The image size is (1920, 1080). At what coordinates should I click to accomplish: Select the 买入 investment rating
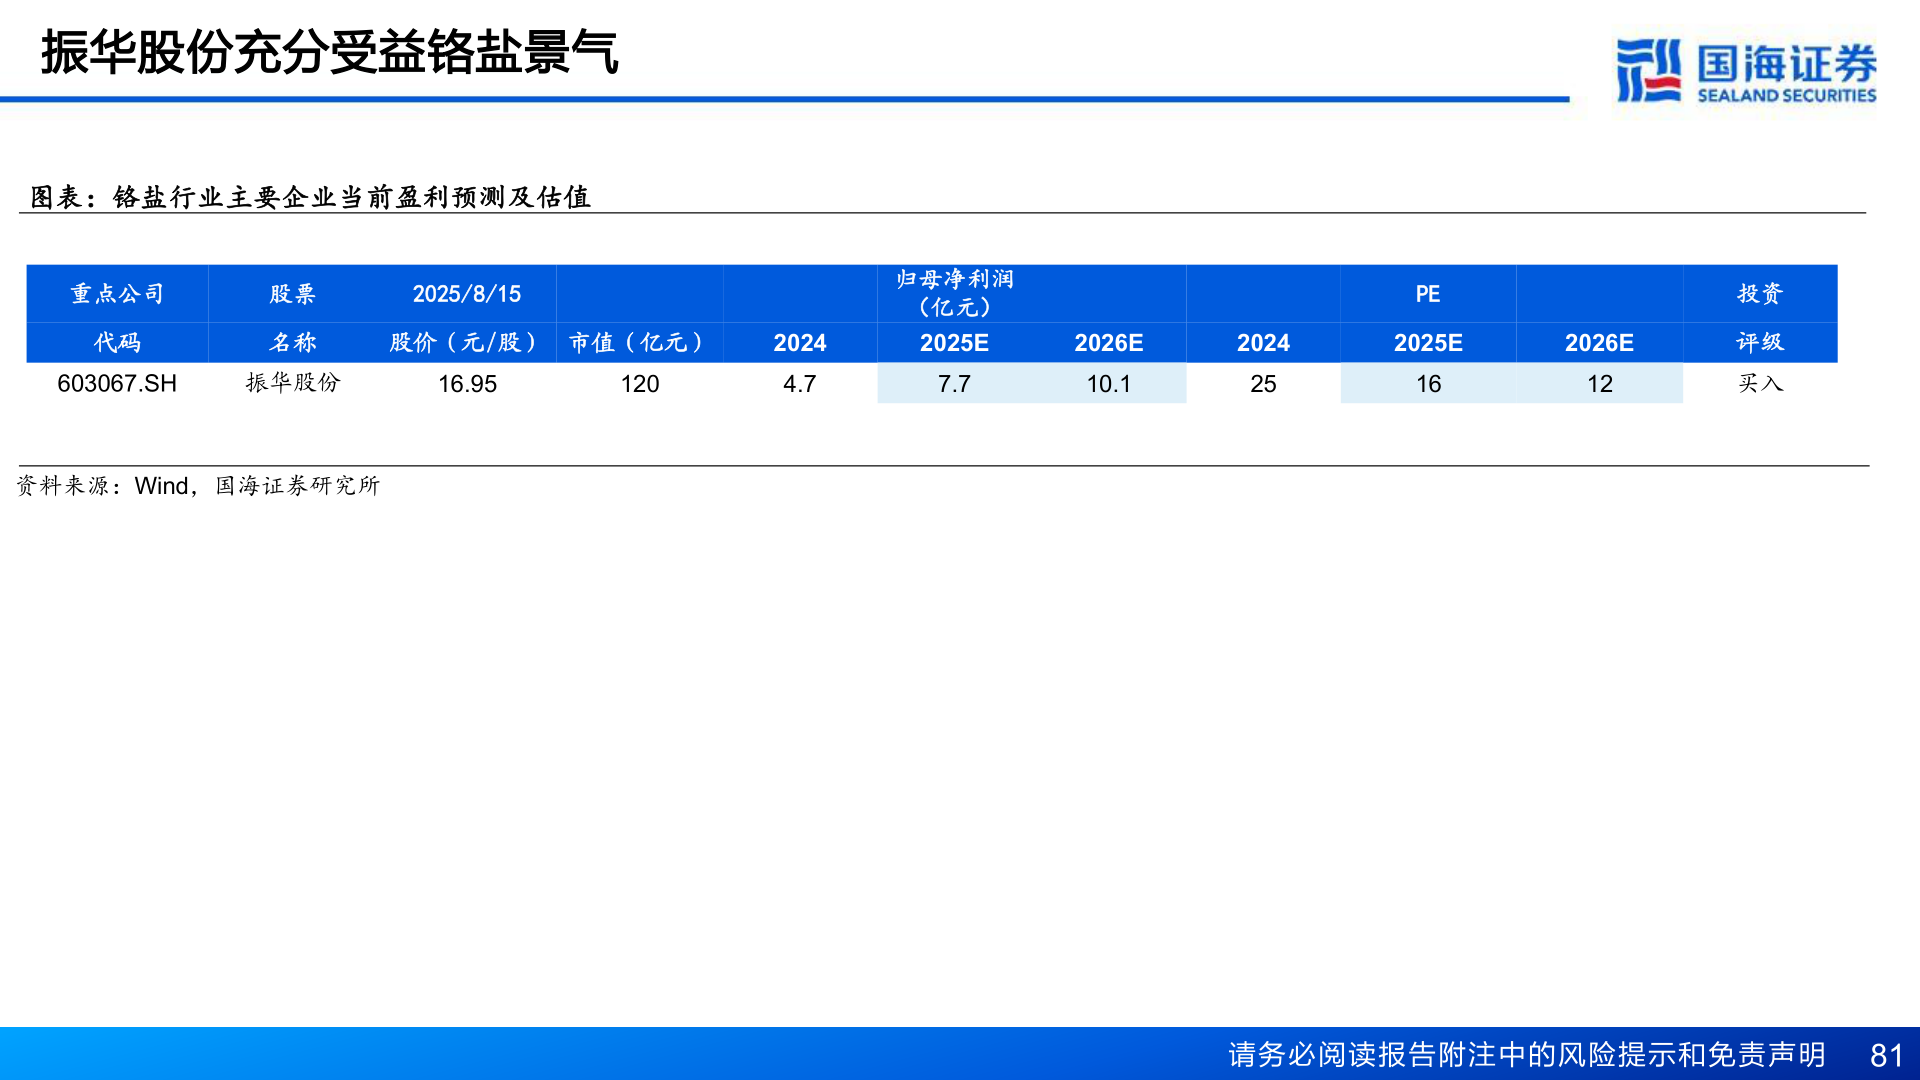[1762, 383]
